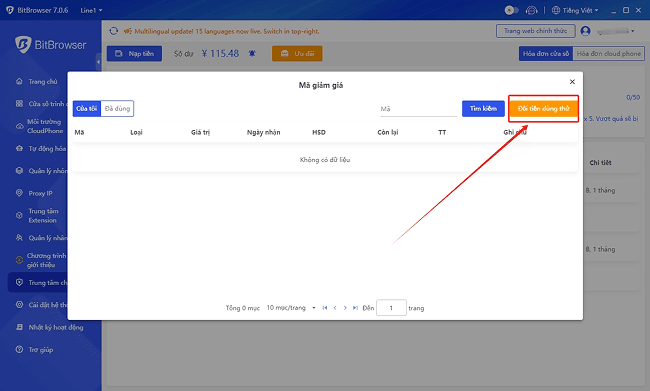Viewport: 650px width, 391px height.
Task: Select Hóa đơn cloud phone tab
Action: 609,53
